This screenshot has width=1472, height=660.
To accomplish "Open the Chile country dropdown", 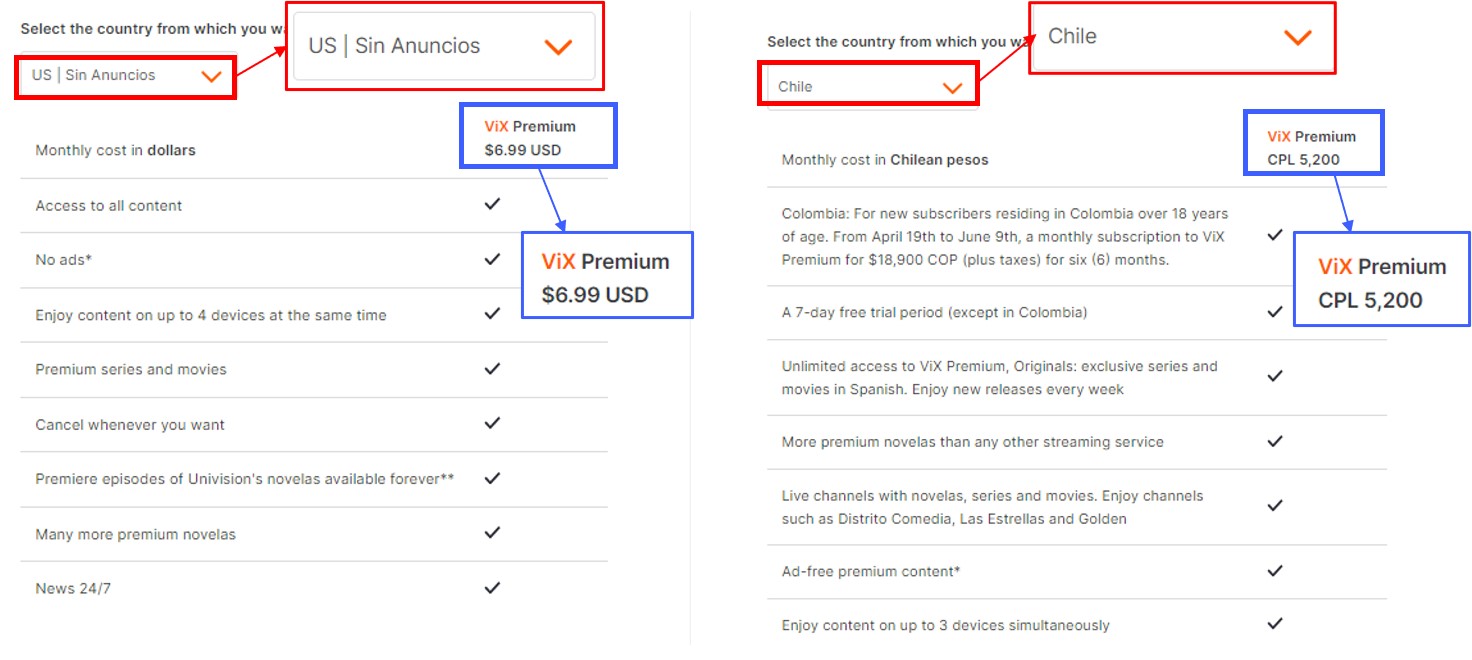I will pyautogui.click(x=868, y=87).
